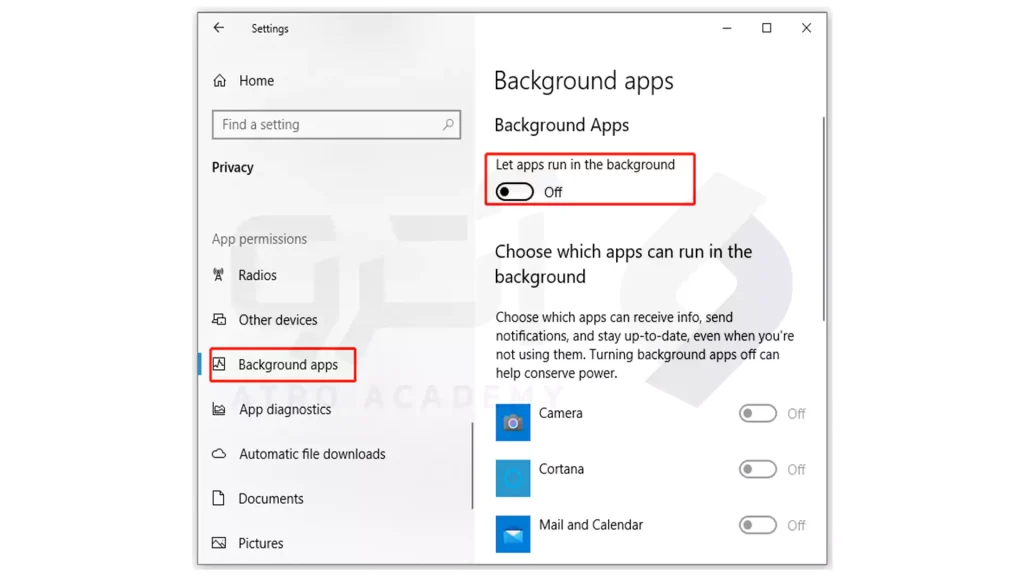1024x576 pixels.
Task: Turn on Cortana background toggle
Action: point(757,470)
